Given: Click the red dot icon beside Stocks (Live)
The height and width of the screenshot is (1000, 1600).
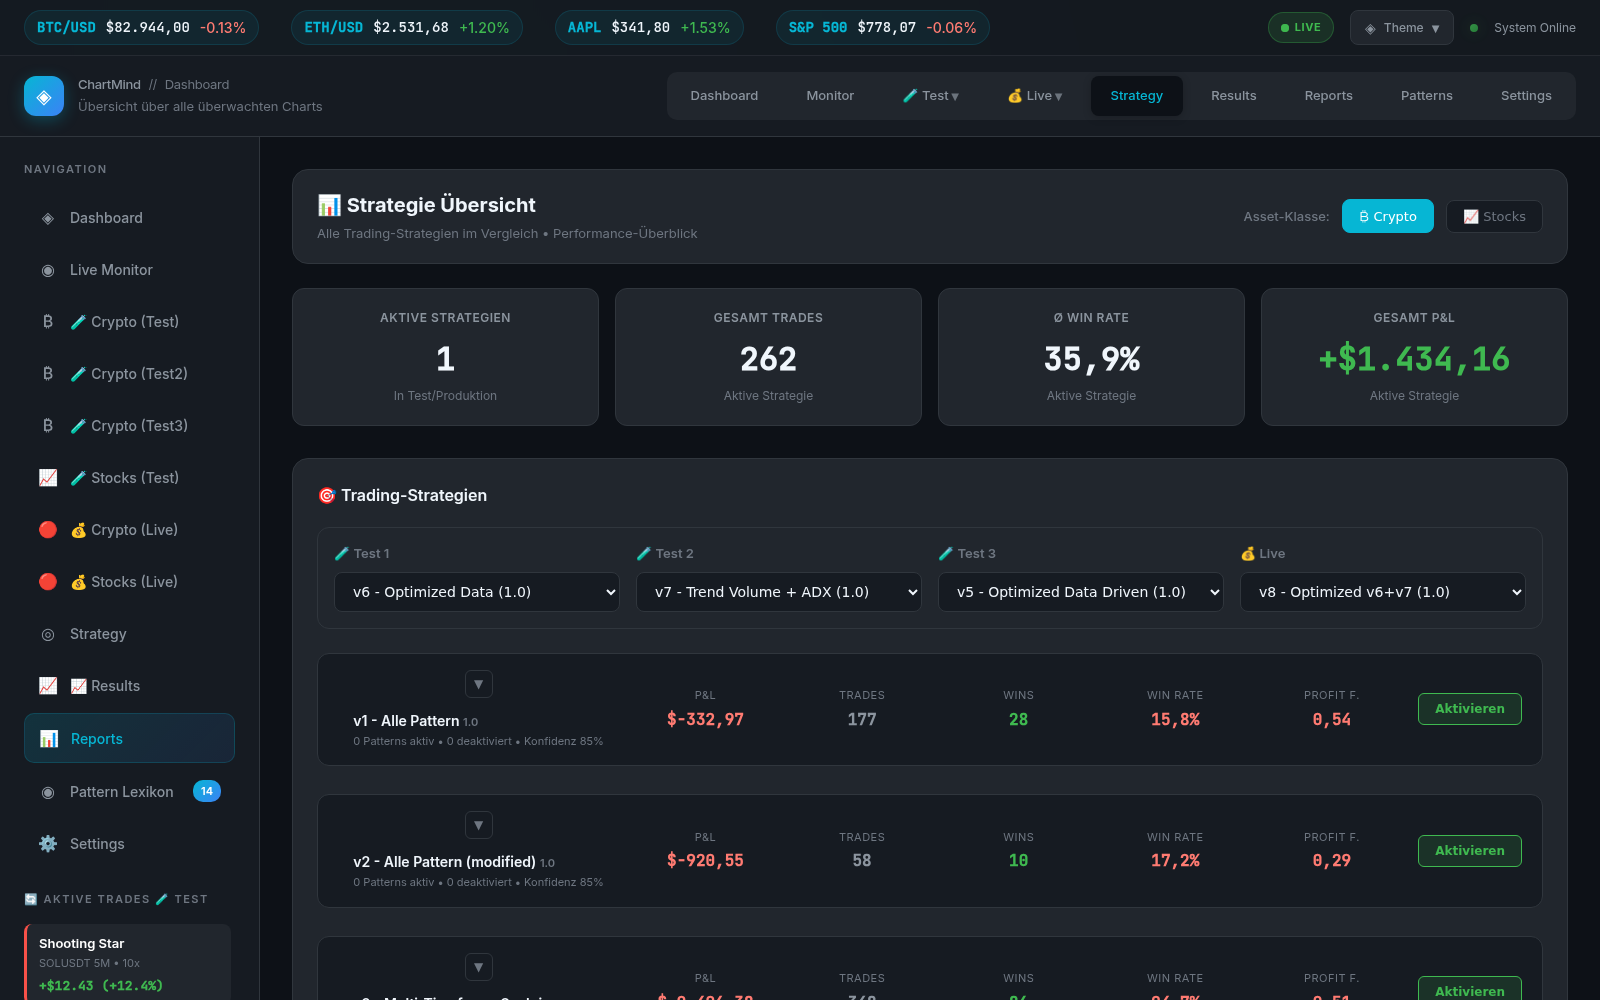Looking at the screenshot, I should pos(48,582).
